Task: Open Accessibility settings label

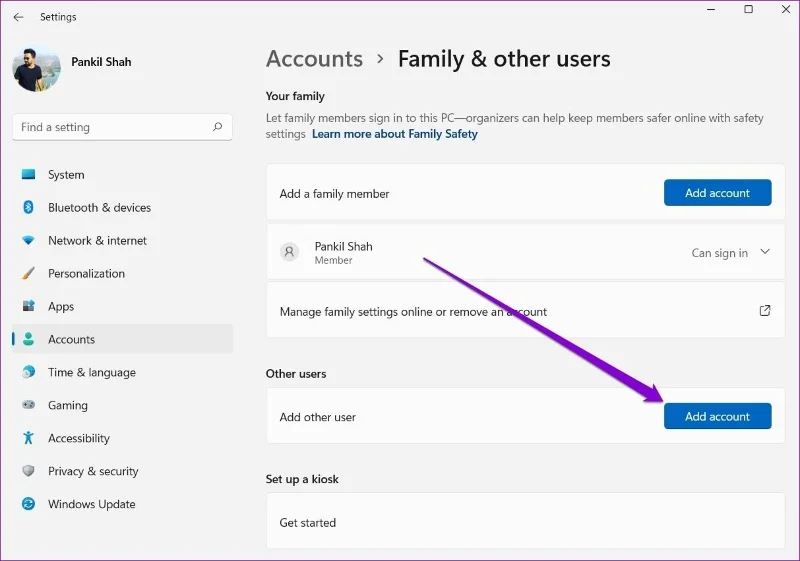Action: click(79, 438)
